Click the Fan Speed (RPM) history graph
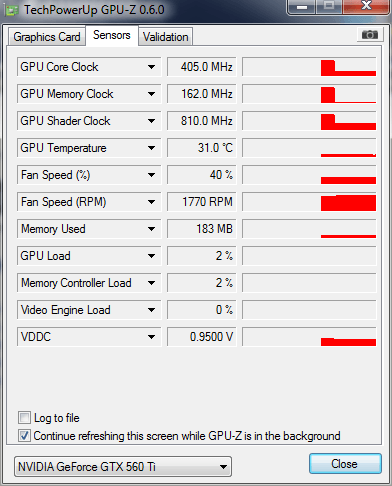Image resolution: width=392 pixels, height=486 pixels. pyautogui.click(x=309, y=202)
